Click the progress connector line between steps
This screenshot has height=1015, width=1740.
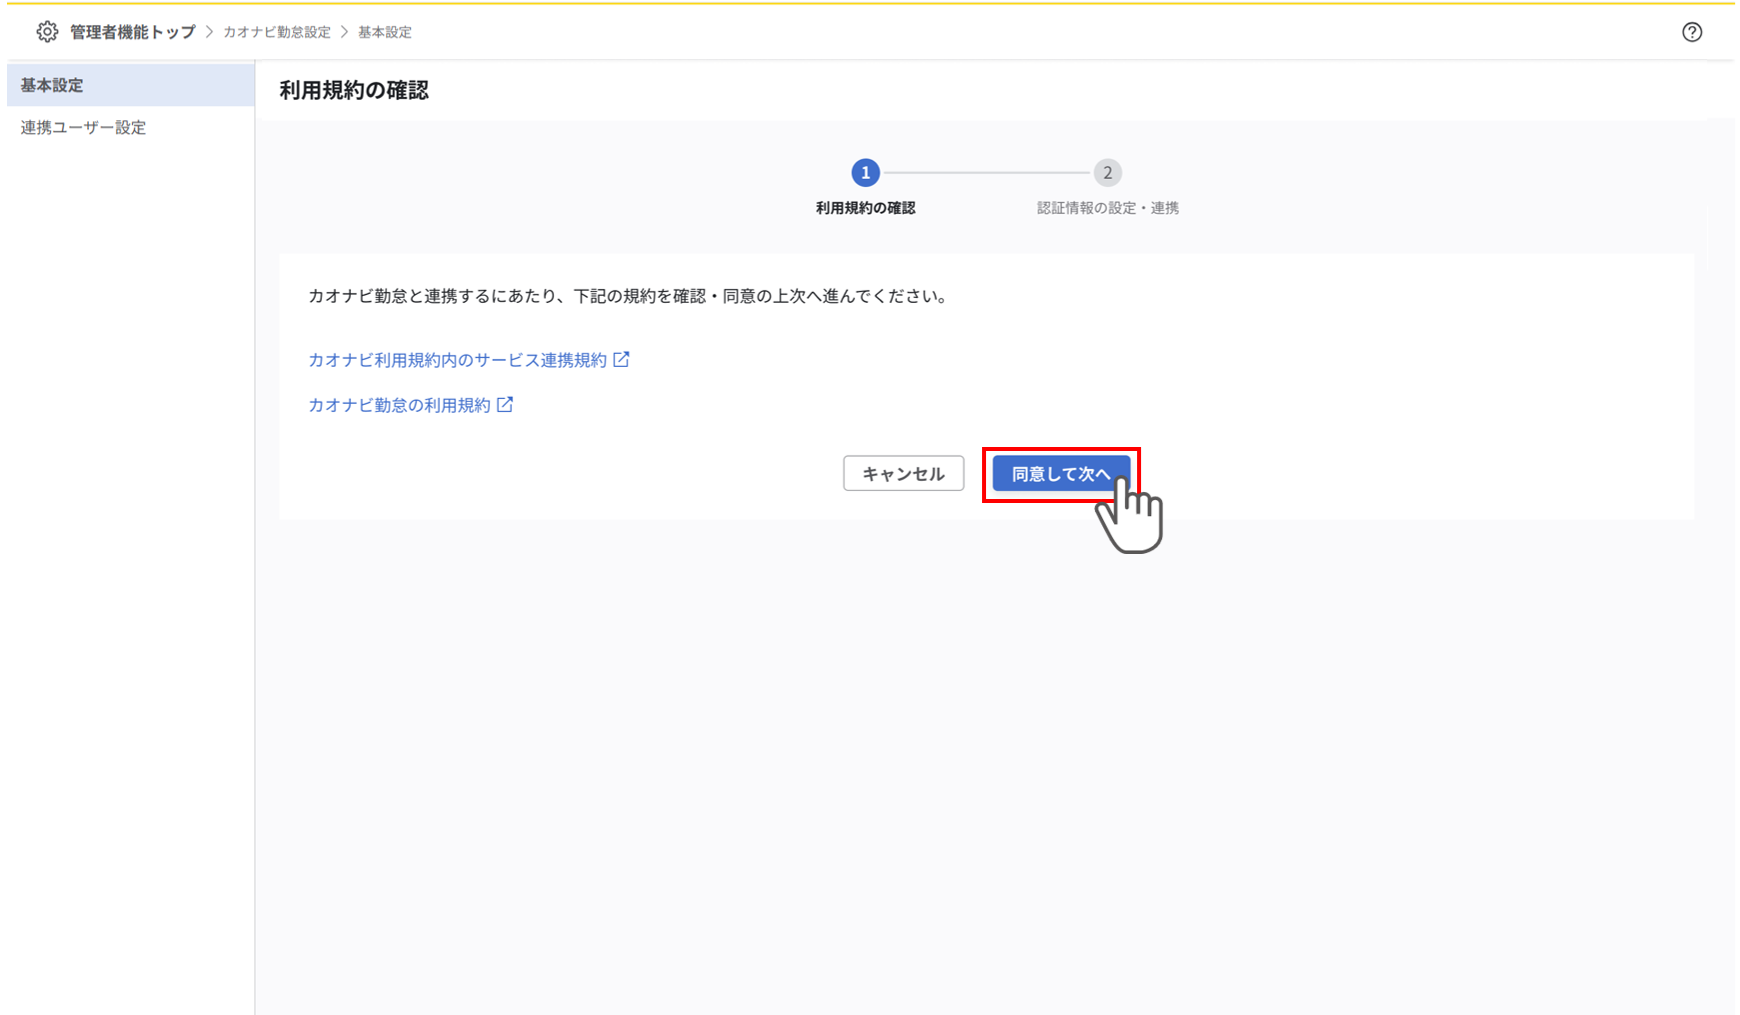point(986,172)
